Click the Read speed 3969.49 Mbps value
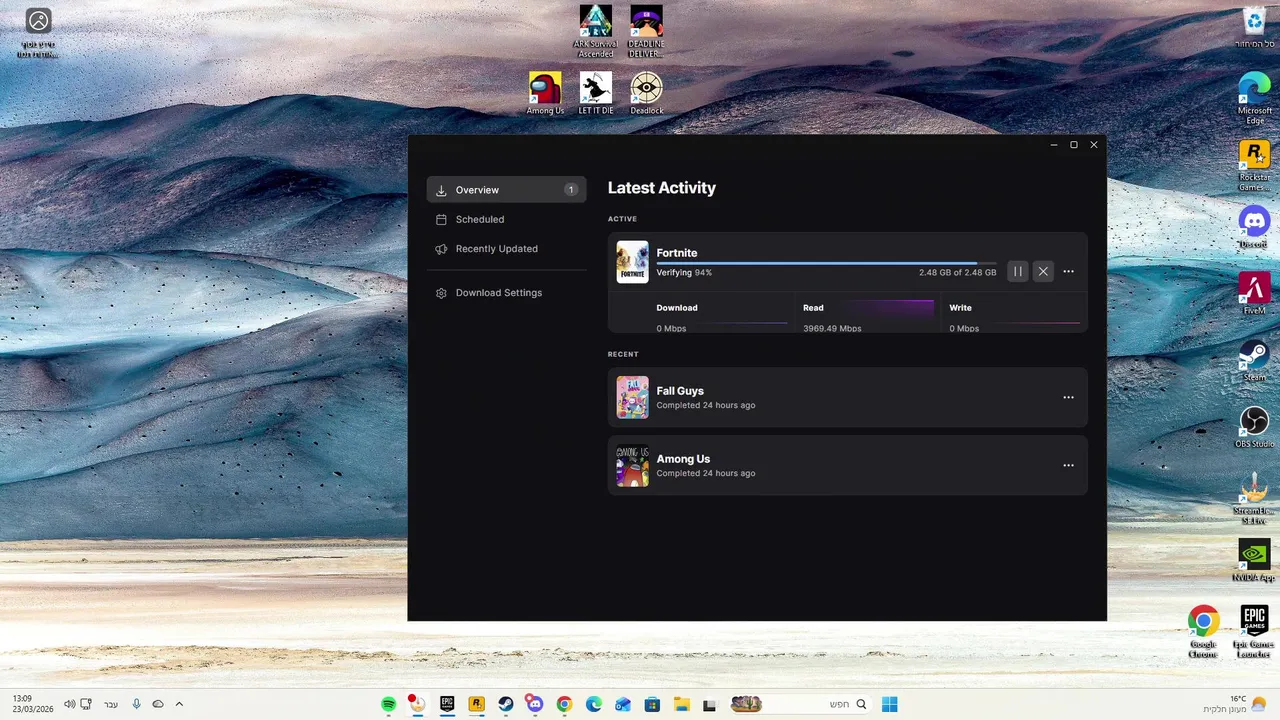 (832, 328)
